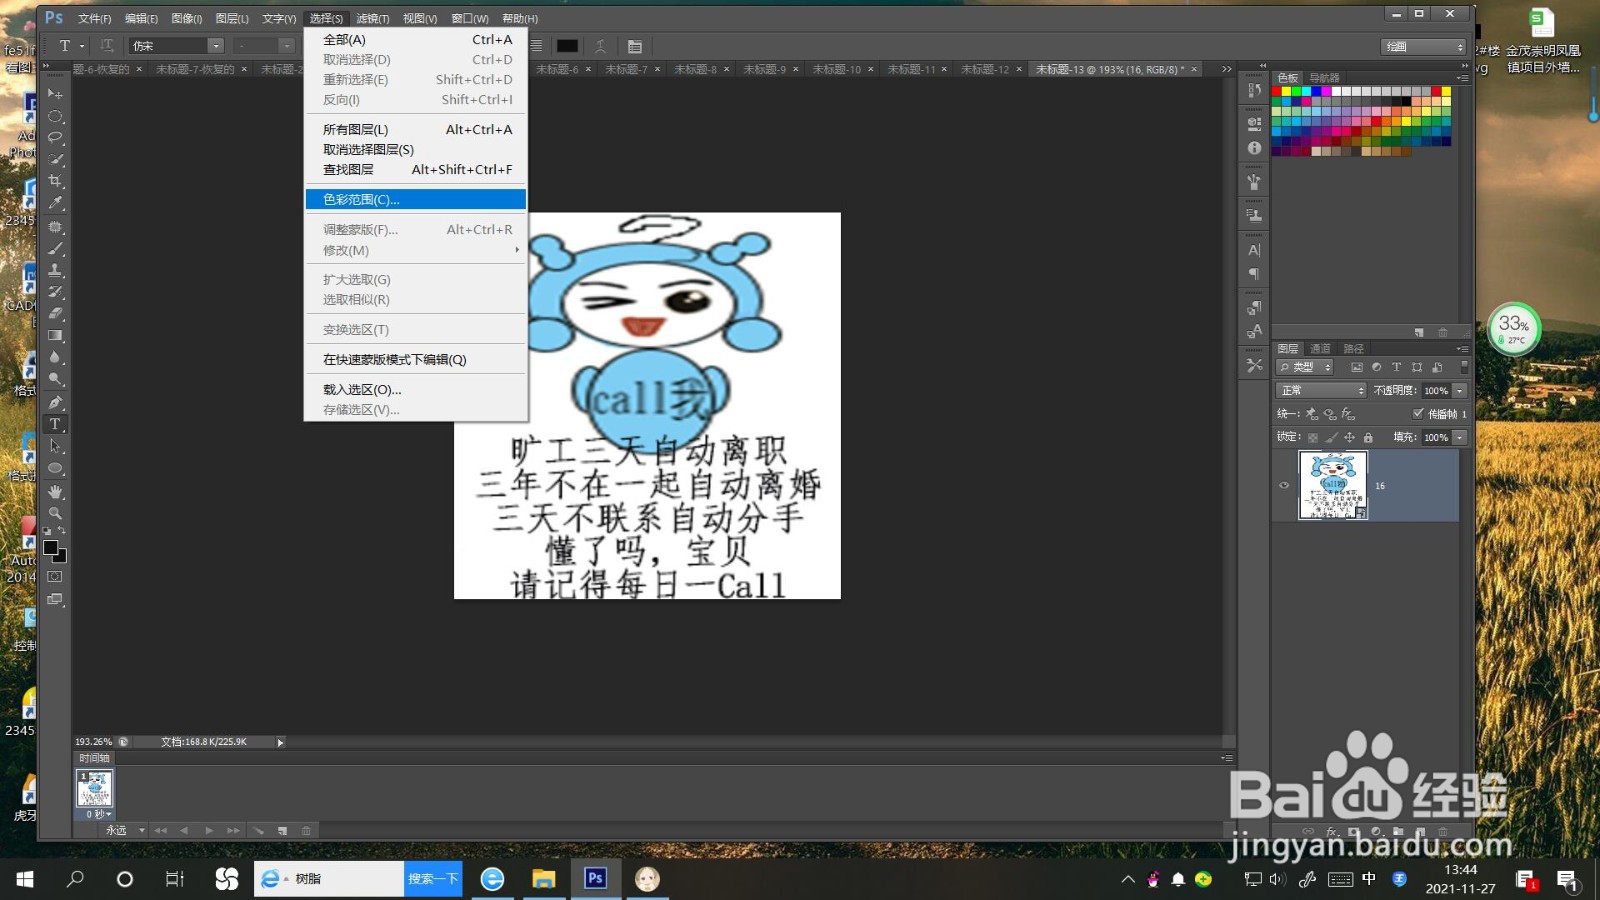
Task: Select the Quick Selection tool
Action: [x=55, y=159]
